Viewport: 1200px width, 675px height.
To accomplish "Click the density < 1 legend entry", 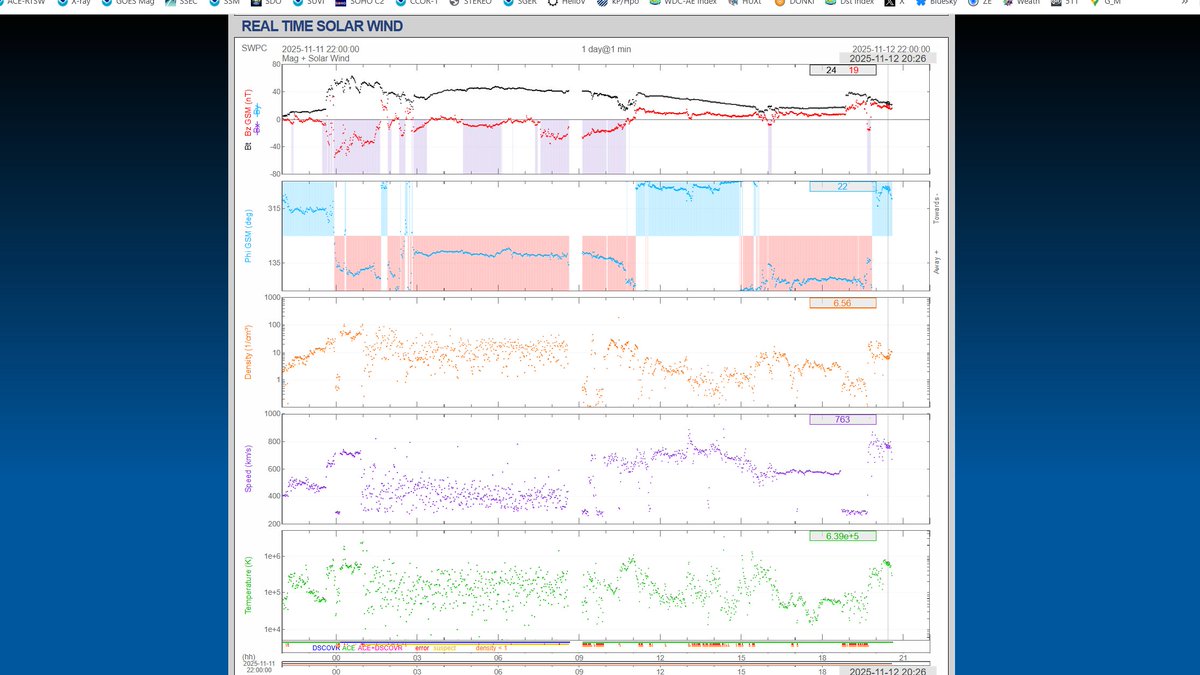I will [491, 648].
